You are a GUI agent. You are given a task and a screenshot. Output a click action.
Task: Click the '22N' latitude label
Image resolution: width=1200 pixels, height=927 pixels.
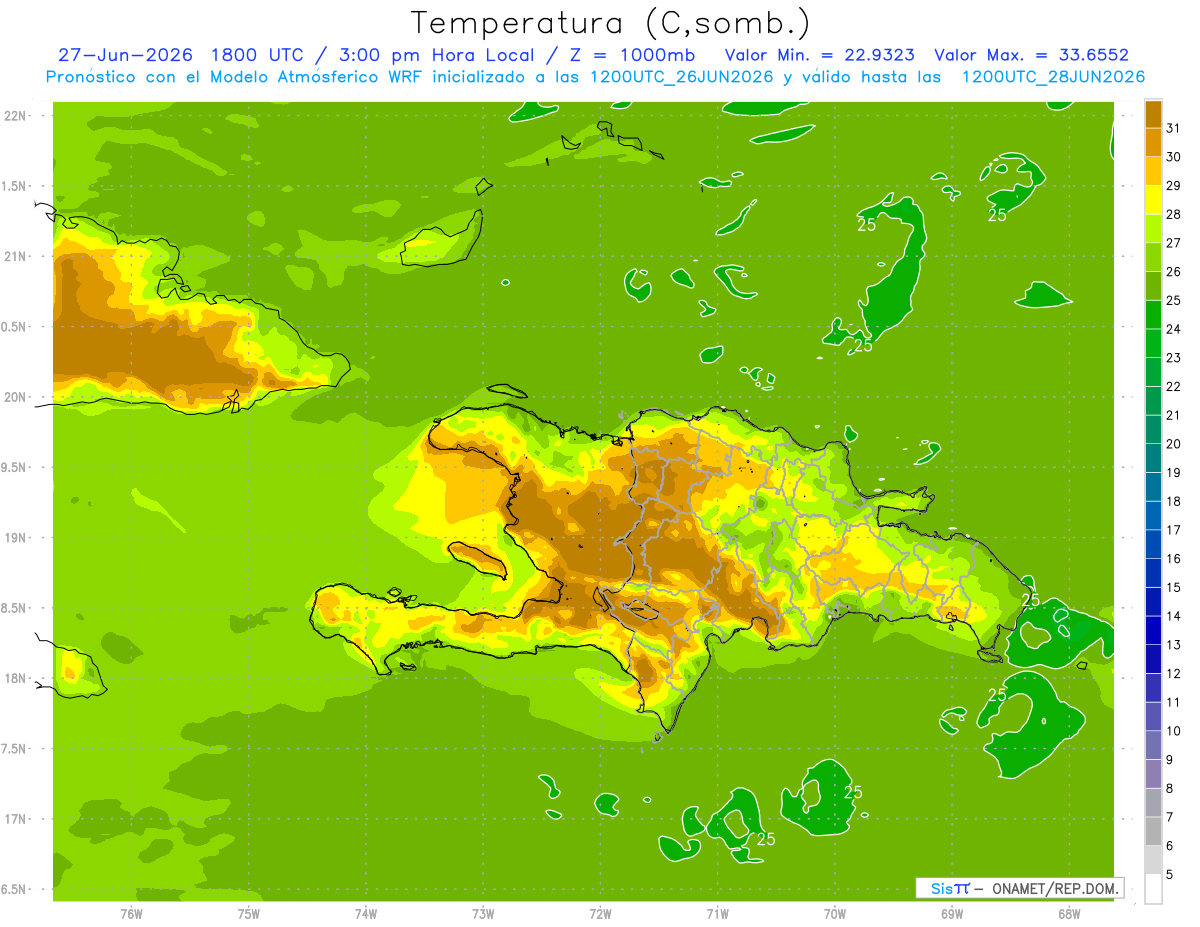(16, 115)
